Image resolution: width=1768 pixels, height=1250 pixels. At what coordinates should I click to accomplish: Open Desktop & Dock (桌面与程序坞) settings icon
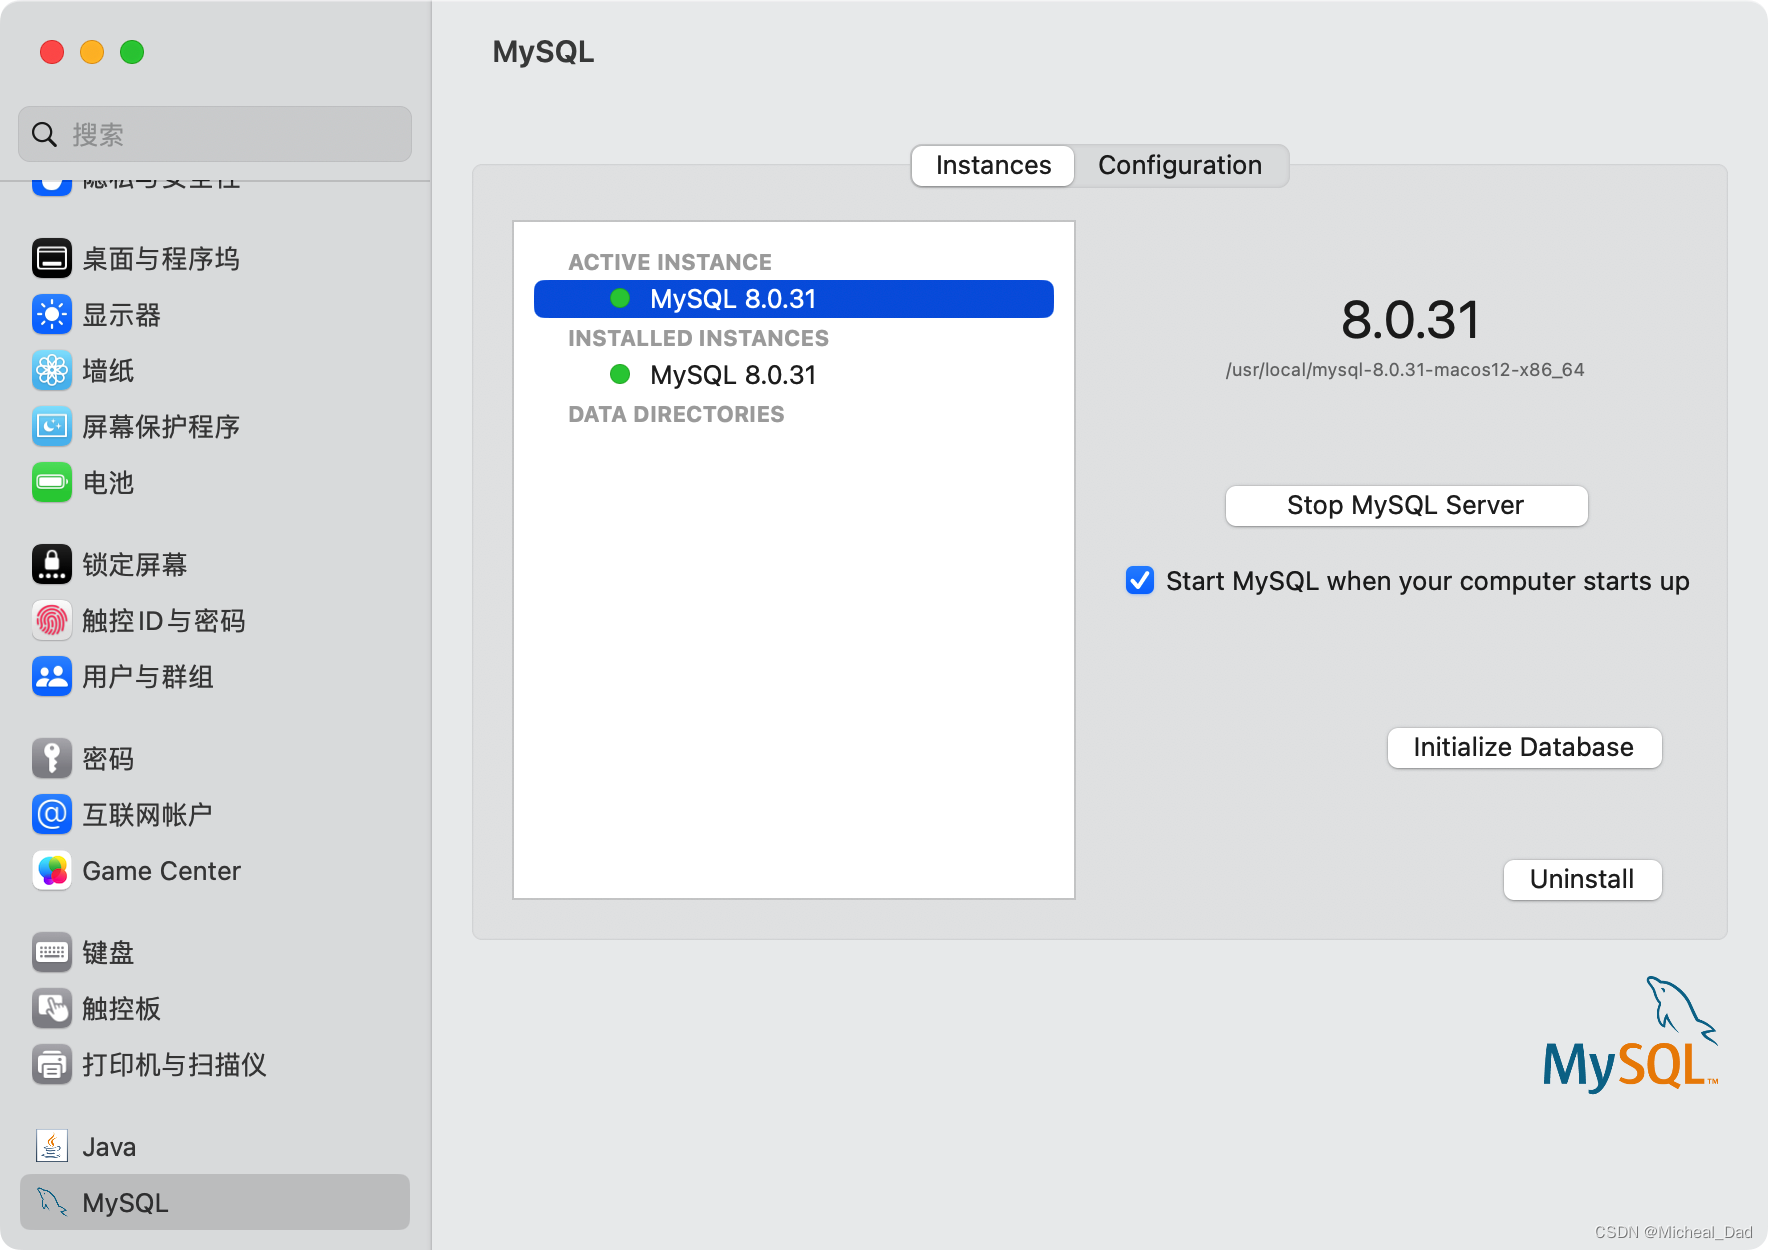point(52,259)
